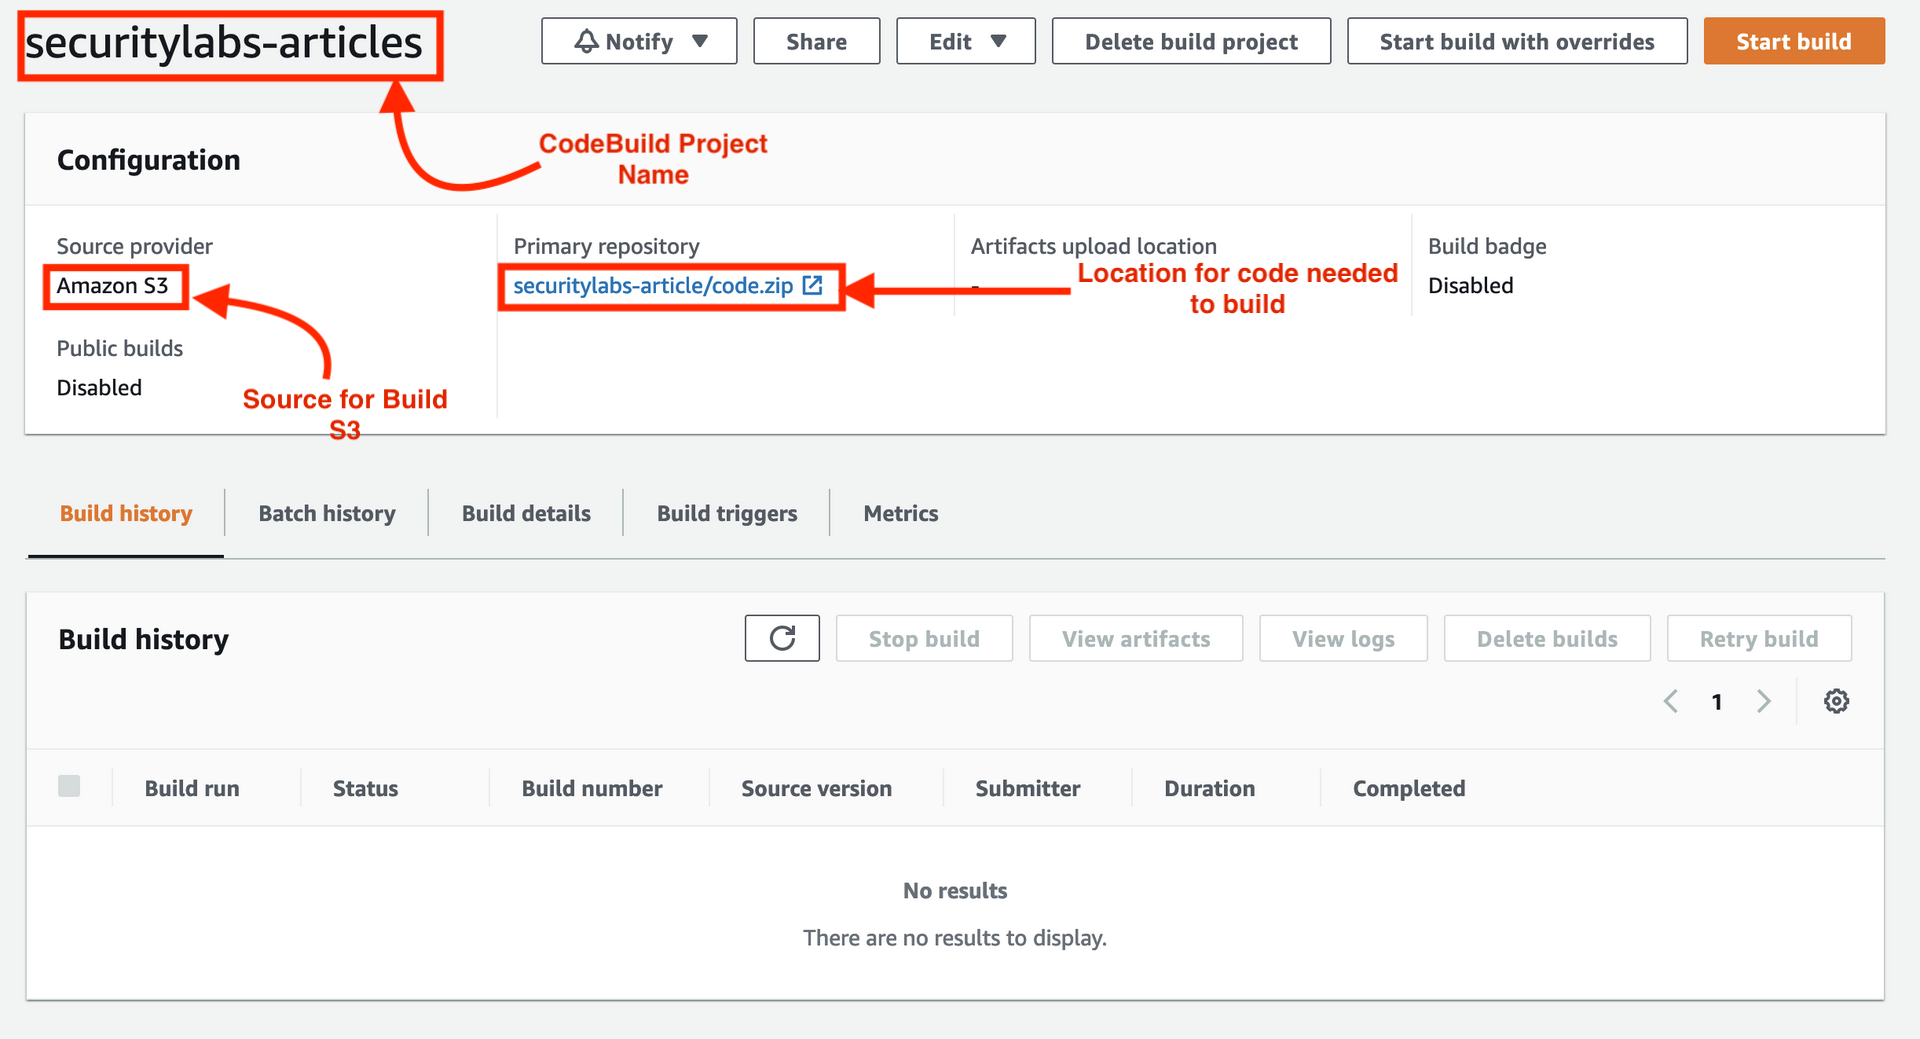Refresh the build history list
The height and width of the screenshot is (1039, 1920).
click(x=782, y=638)
